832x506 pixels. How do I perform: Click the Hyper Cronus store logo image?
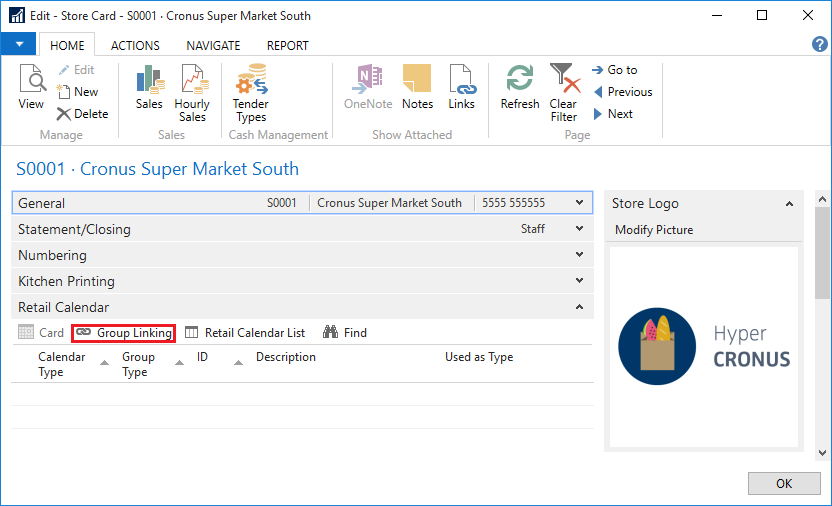(x=704, y=346)
